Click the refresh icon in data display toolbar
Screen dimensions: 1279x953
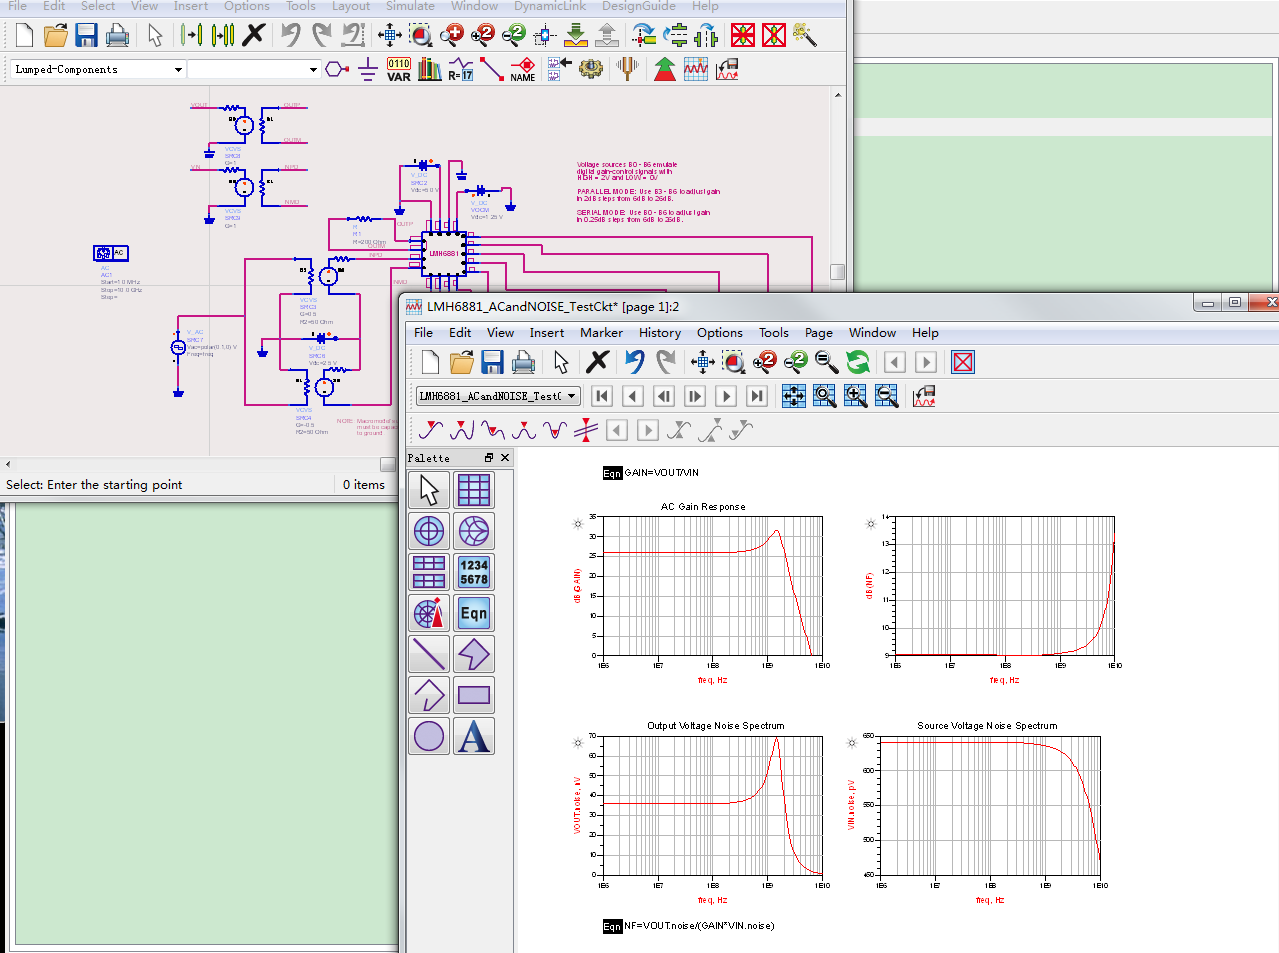click(x=858, y=362)
